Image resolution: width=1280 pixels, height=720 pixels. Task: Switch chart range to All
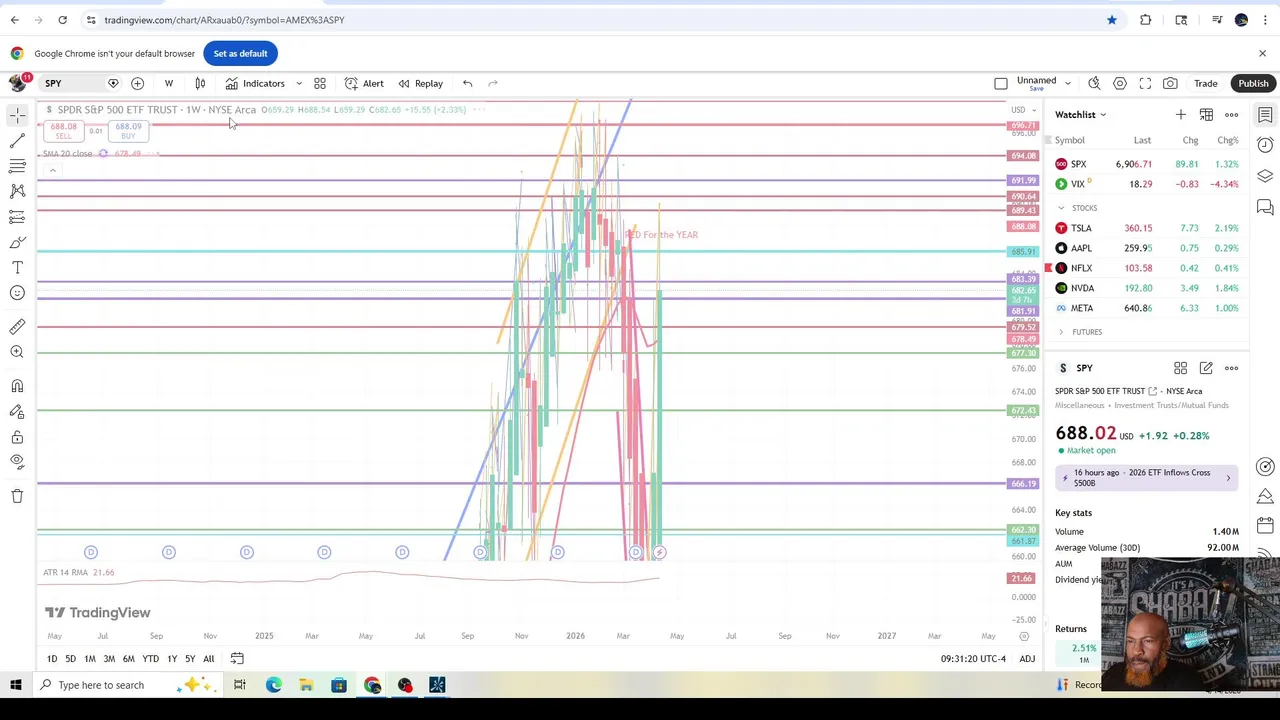point(208,659)
